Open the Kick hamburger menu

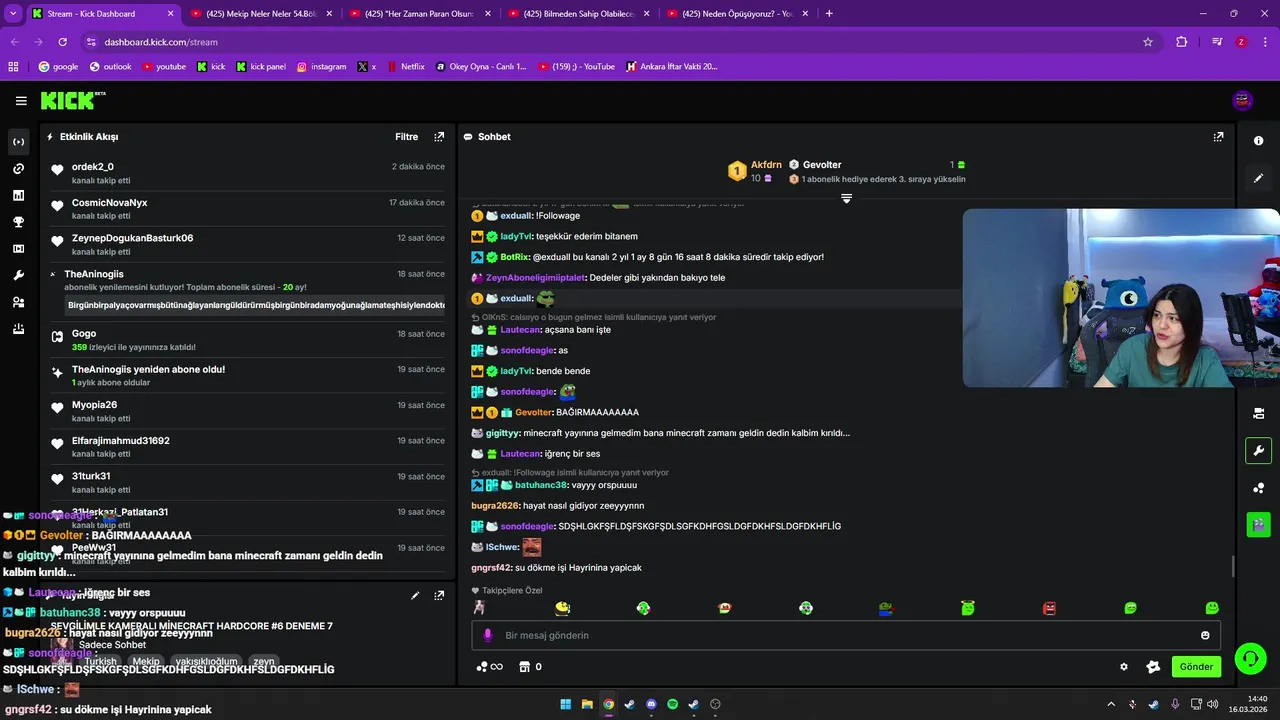21,101
